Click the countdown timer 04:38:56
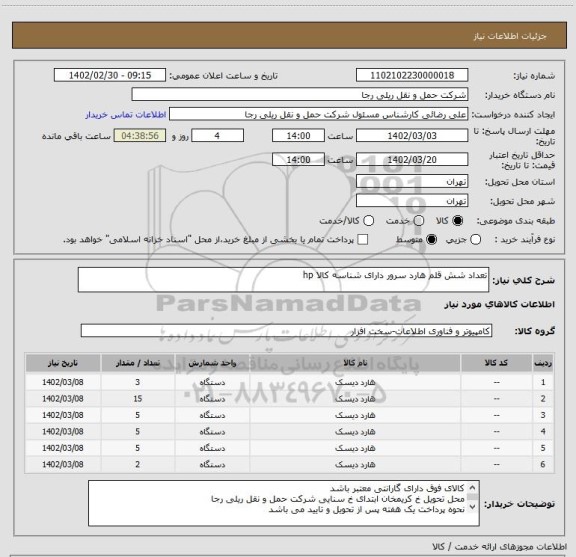Viewport: 576px width, 557px height. 140,136
